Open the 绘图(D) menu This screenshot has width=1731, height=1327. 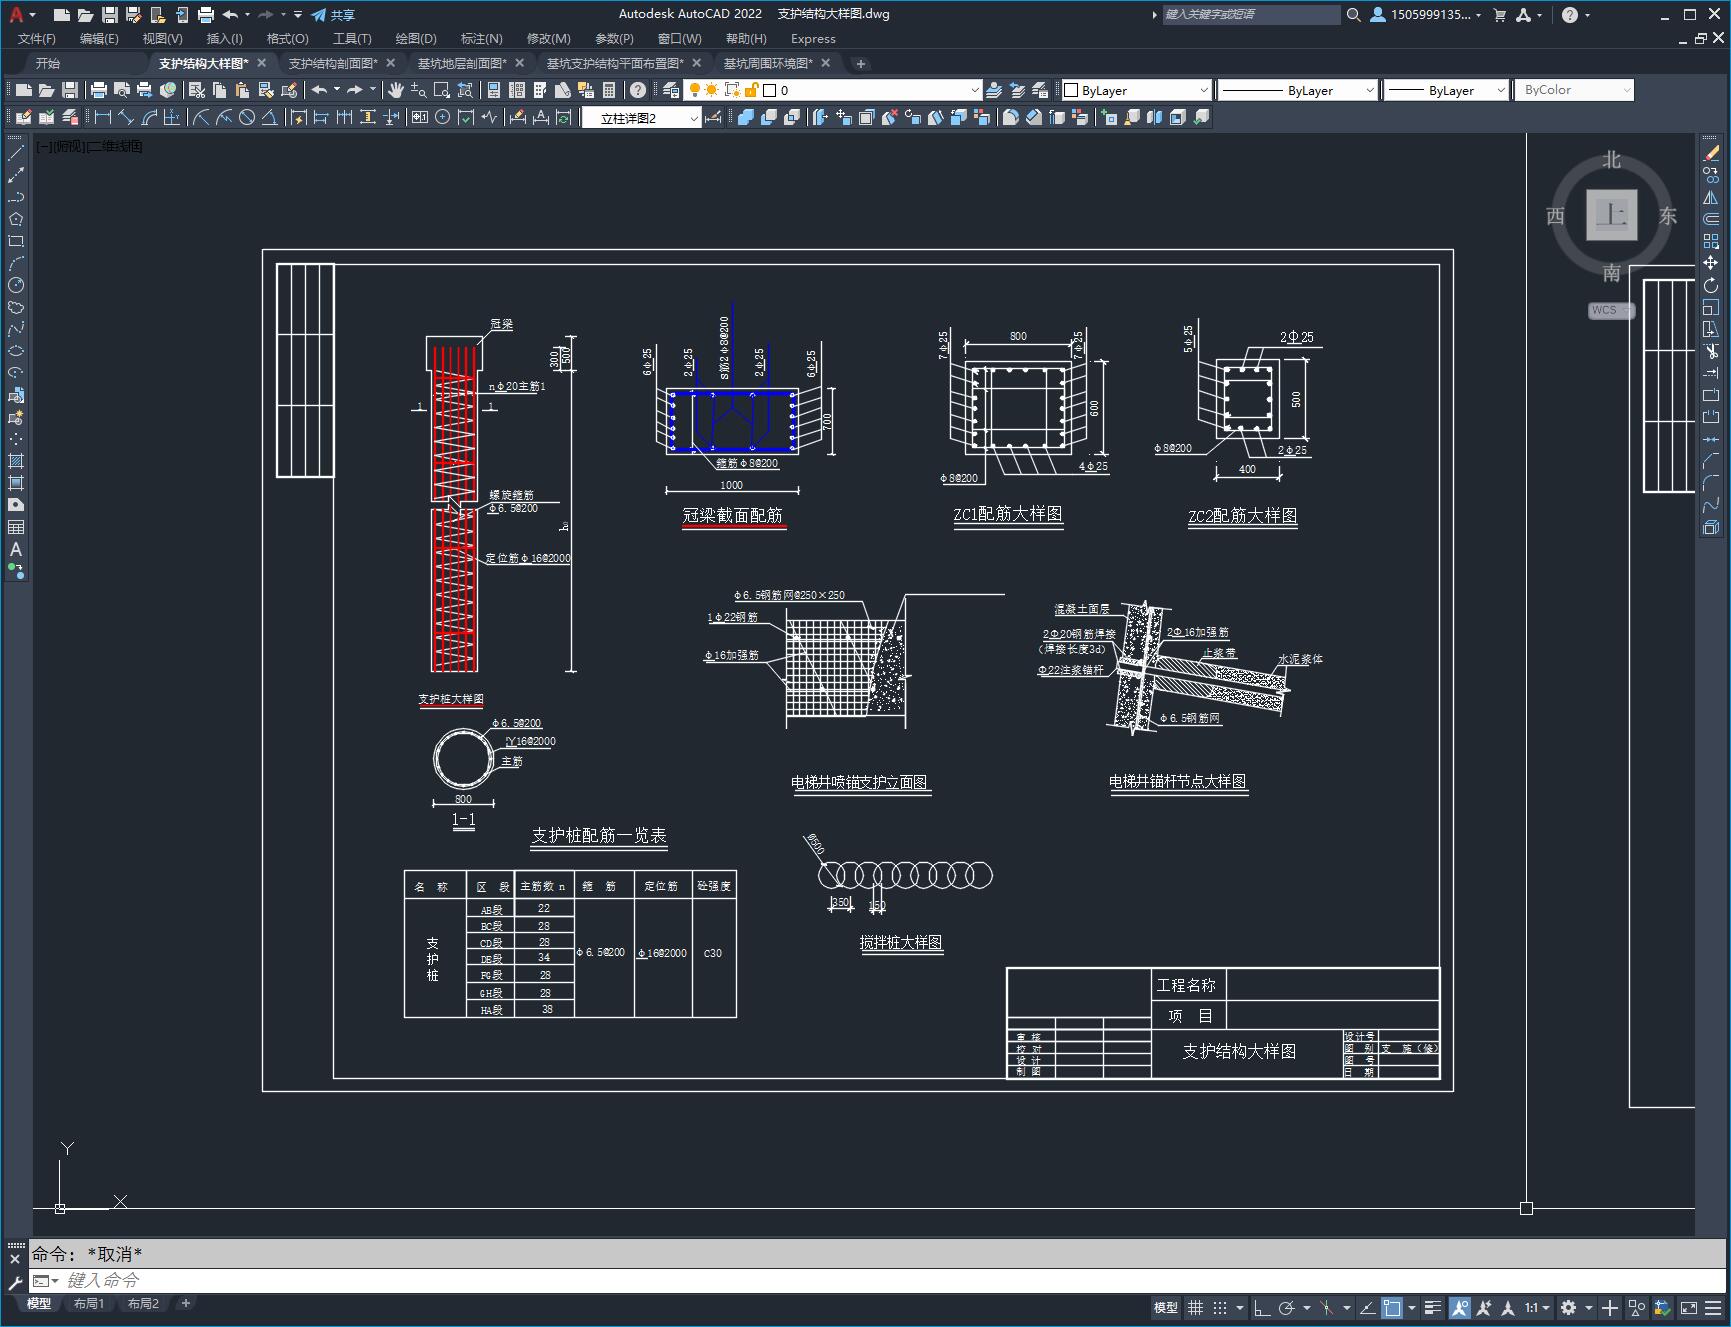tap(416, 38)
